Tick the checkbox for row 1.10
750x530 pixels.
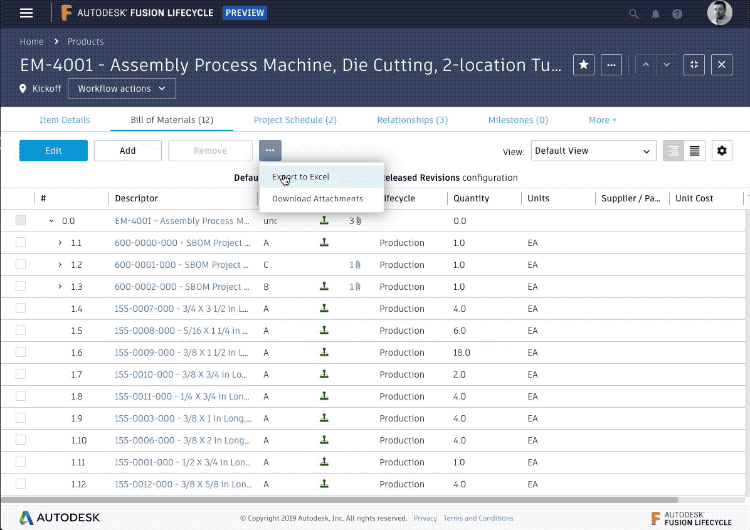(x=21, y=440)
